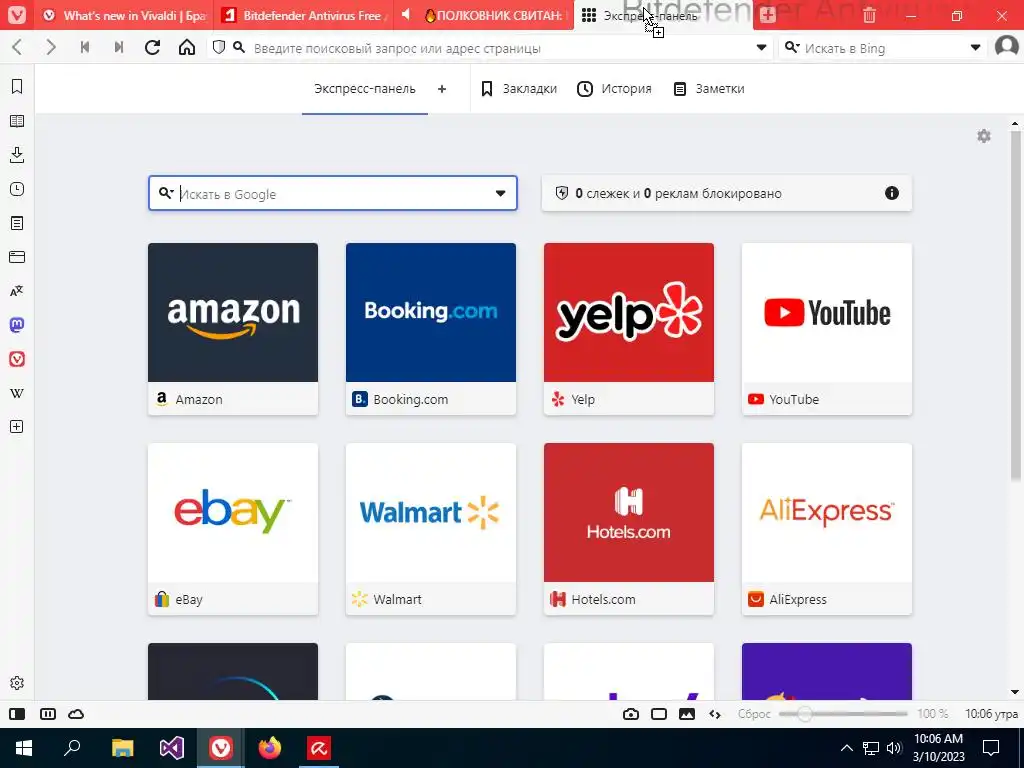Go to the Home page

point(187,47)
